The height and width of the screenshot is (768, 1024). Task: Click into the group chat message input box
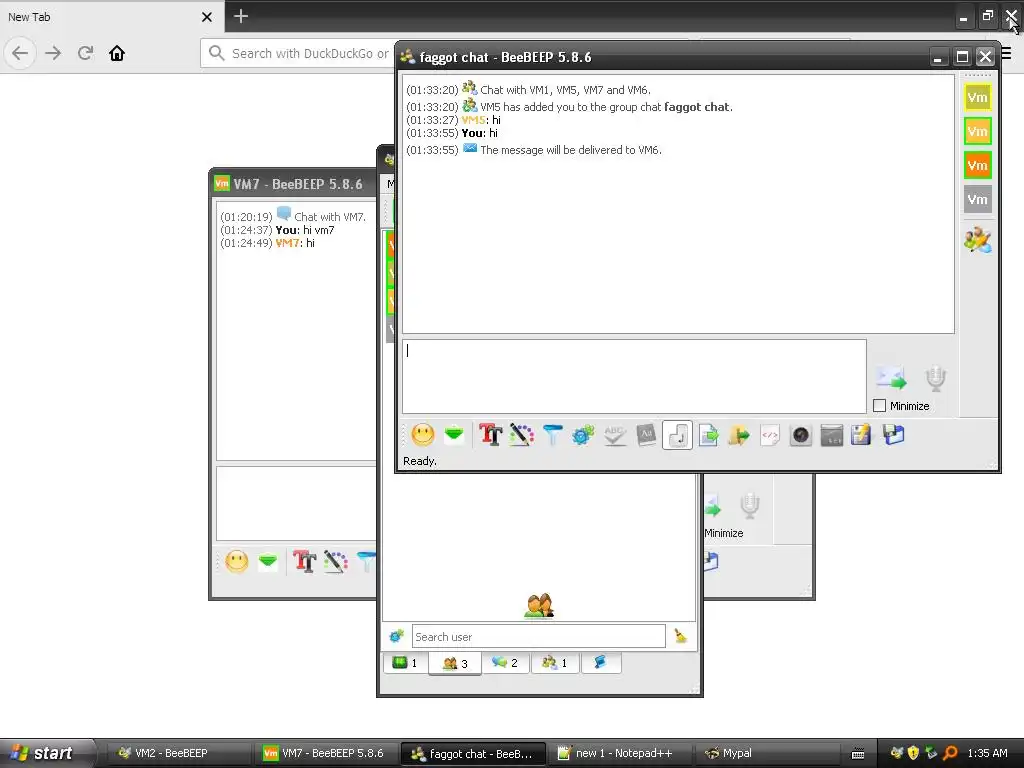634,376
